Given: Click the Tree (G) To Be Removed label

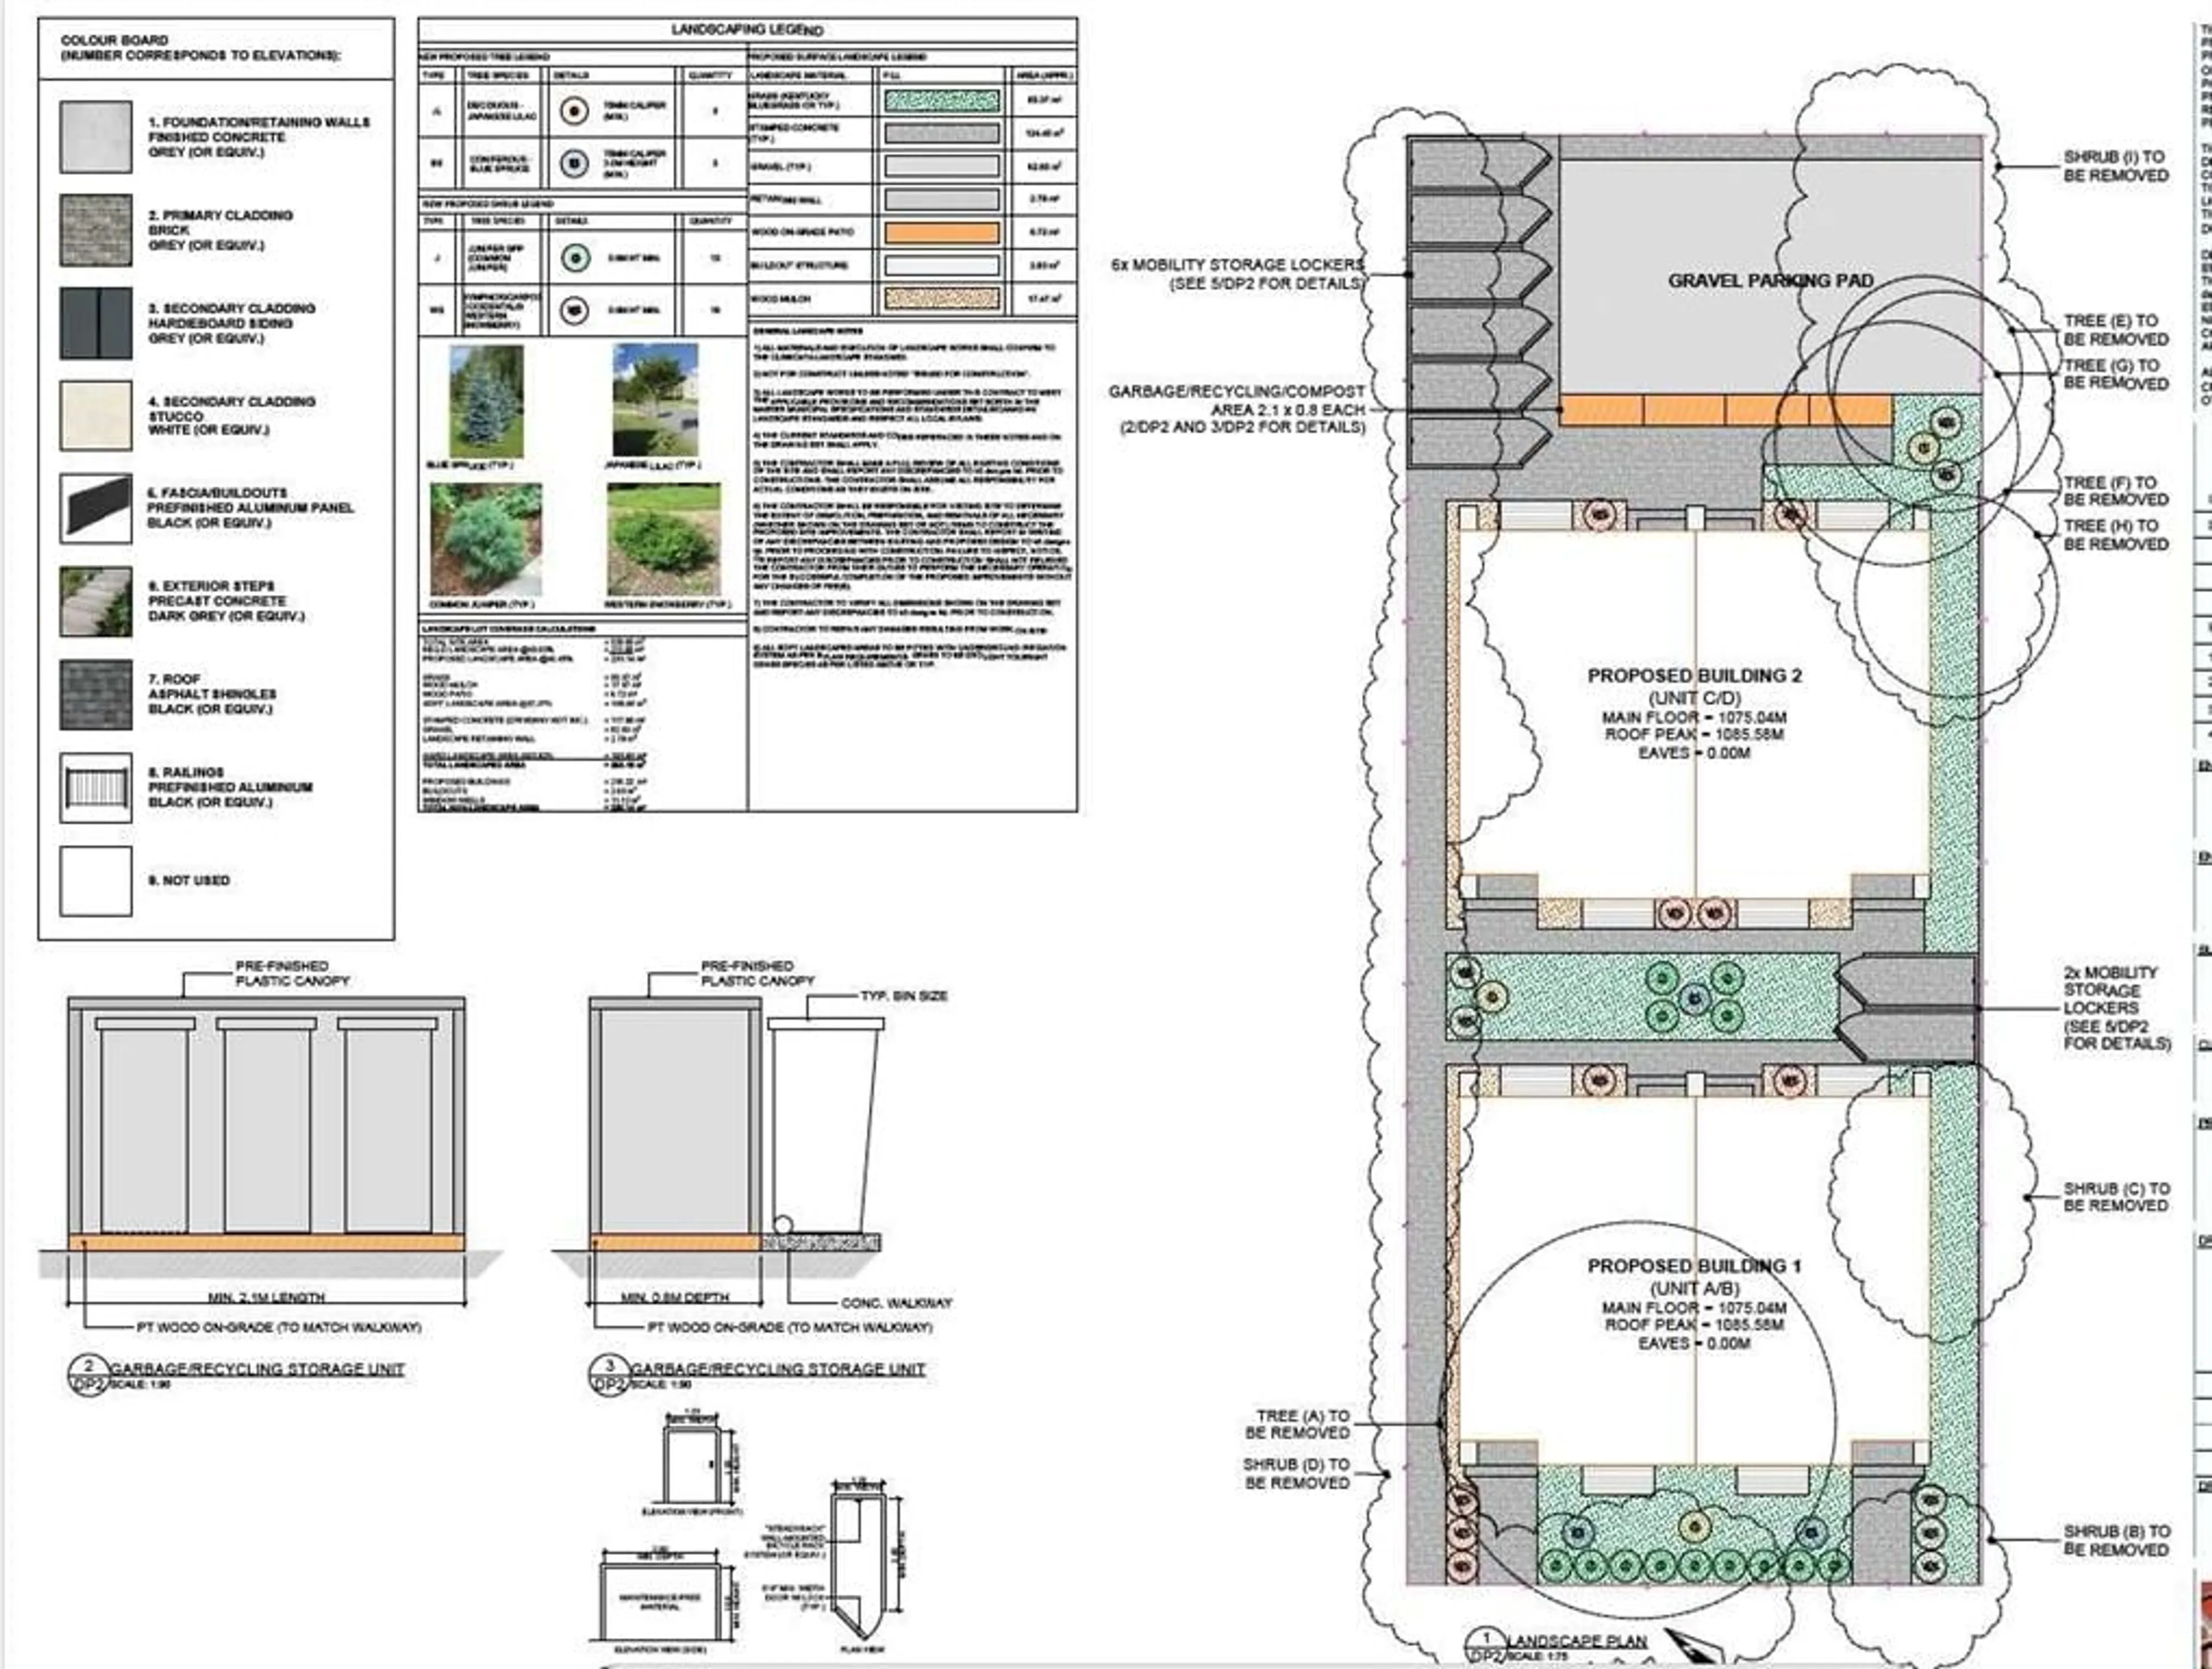Looking at the screenshot, I should (2116, 374).
